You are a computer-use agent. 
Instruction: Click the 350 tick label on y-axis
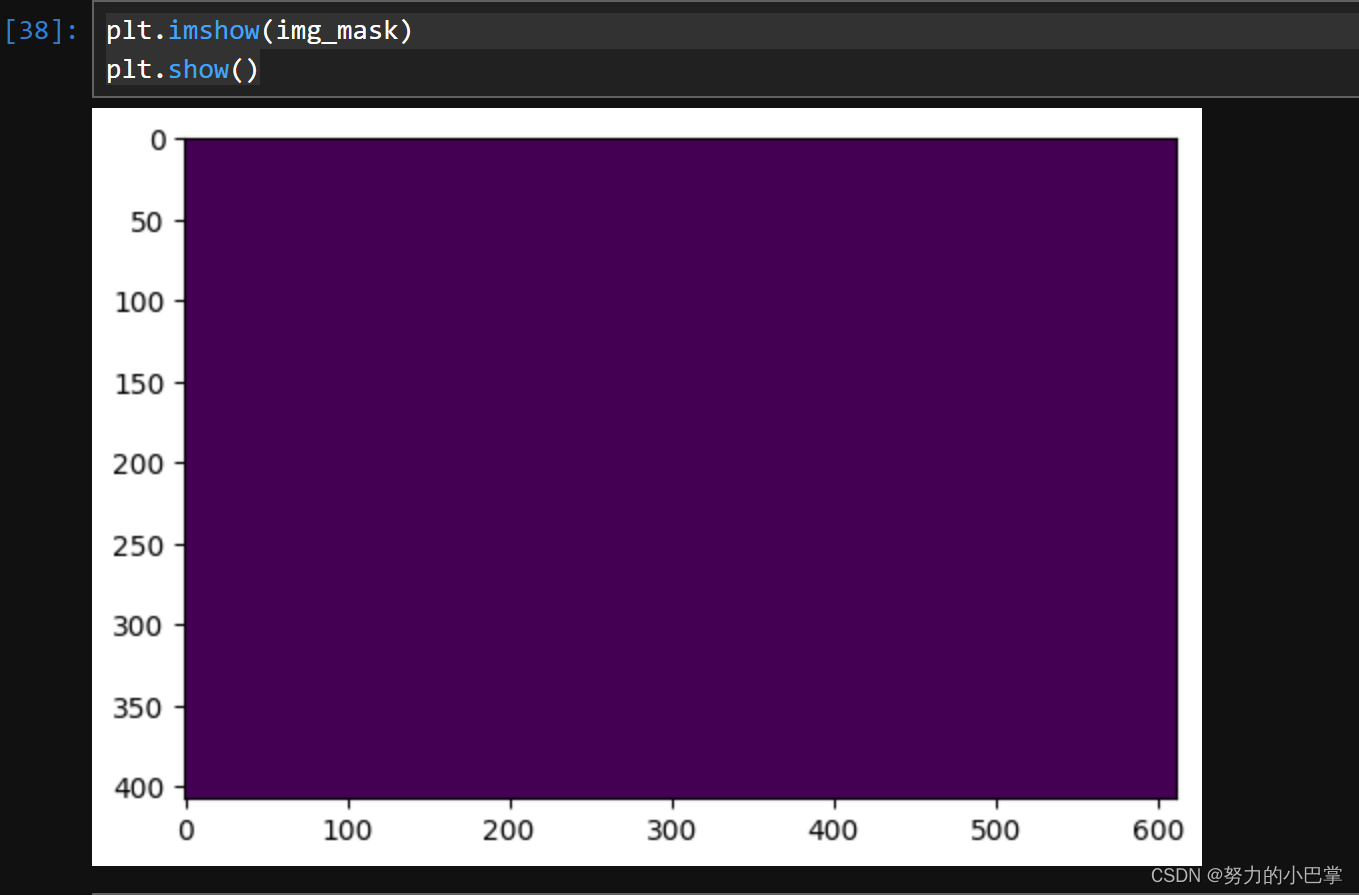pos(139,707)
